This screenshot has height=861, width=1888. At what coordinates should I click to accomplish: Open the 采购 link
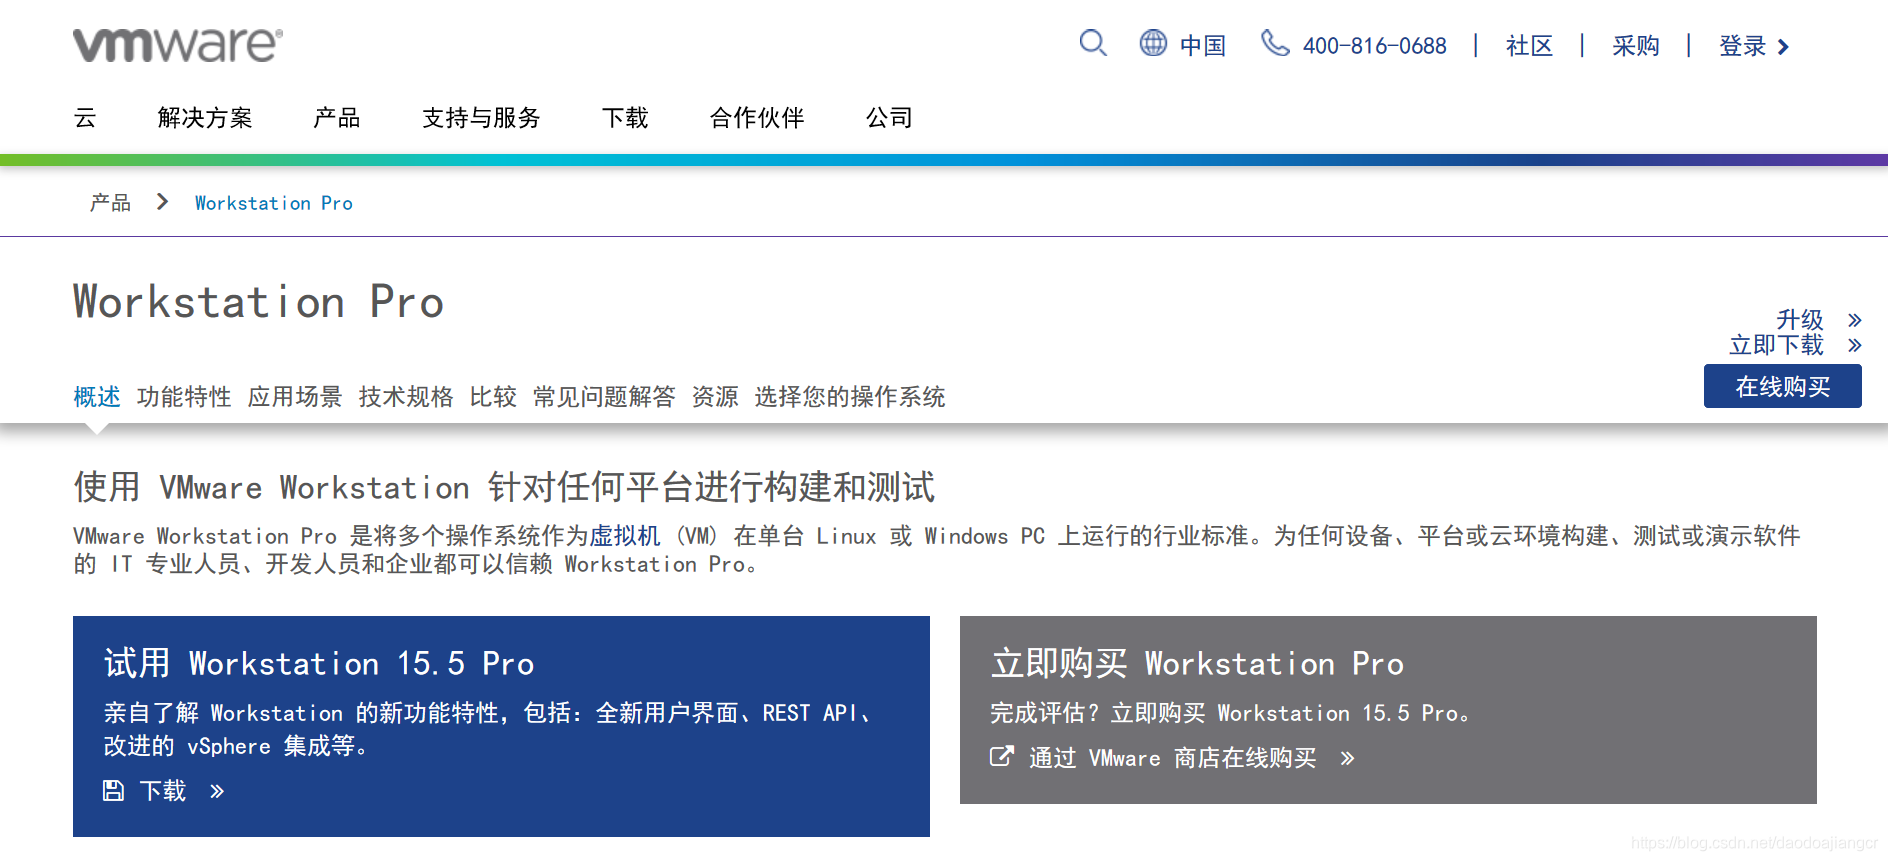click(1635, 46)
